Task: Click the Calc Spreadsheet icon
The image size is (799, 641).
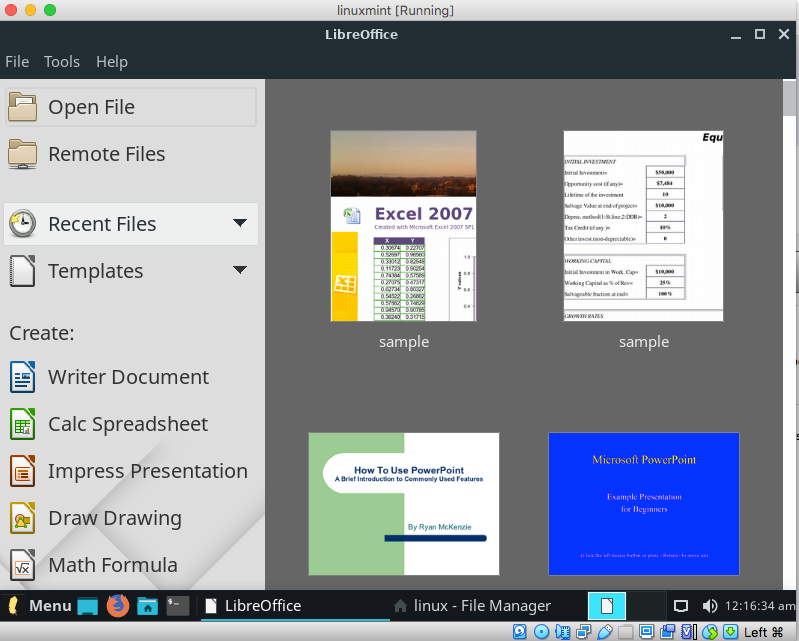Action: [22, 424]
